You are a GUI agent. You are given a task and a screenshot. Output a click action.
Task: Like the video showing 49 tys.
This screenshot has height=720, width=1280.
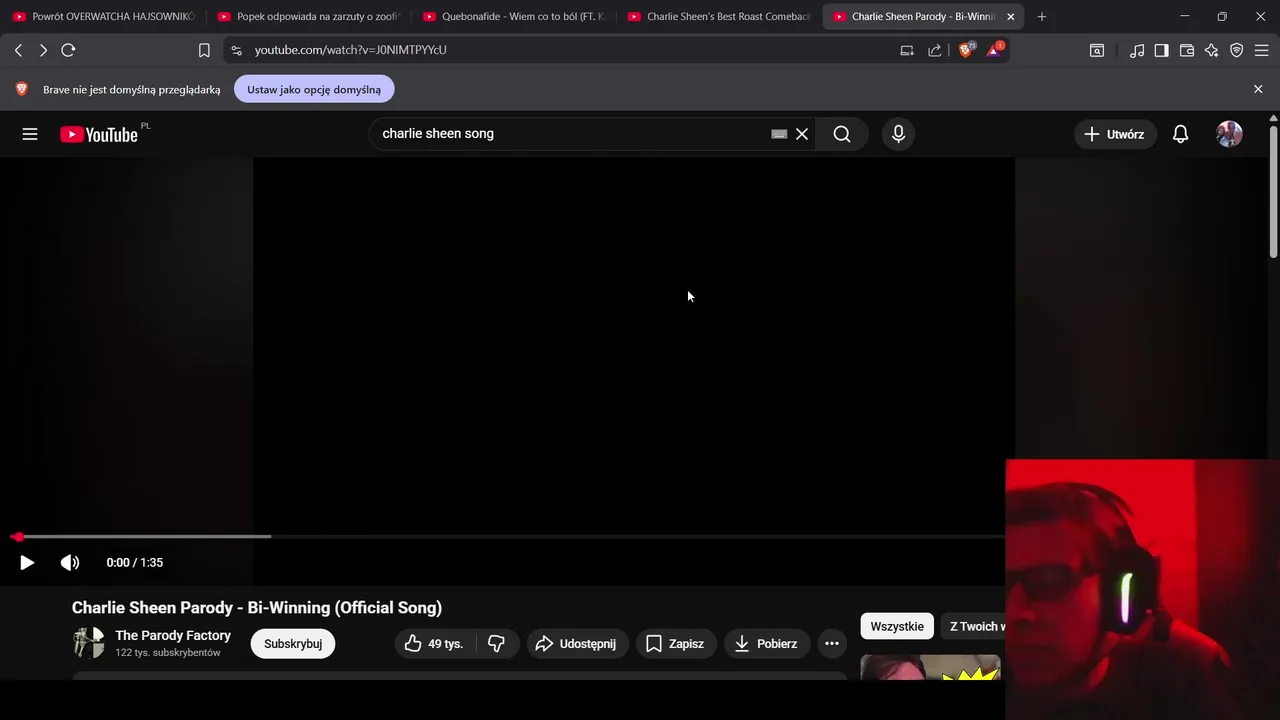435,644
